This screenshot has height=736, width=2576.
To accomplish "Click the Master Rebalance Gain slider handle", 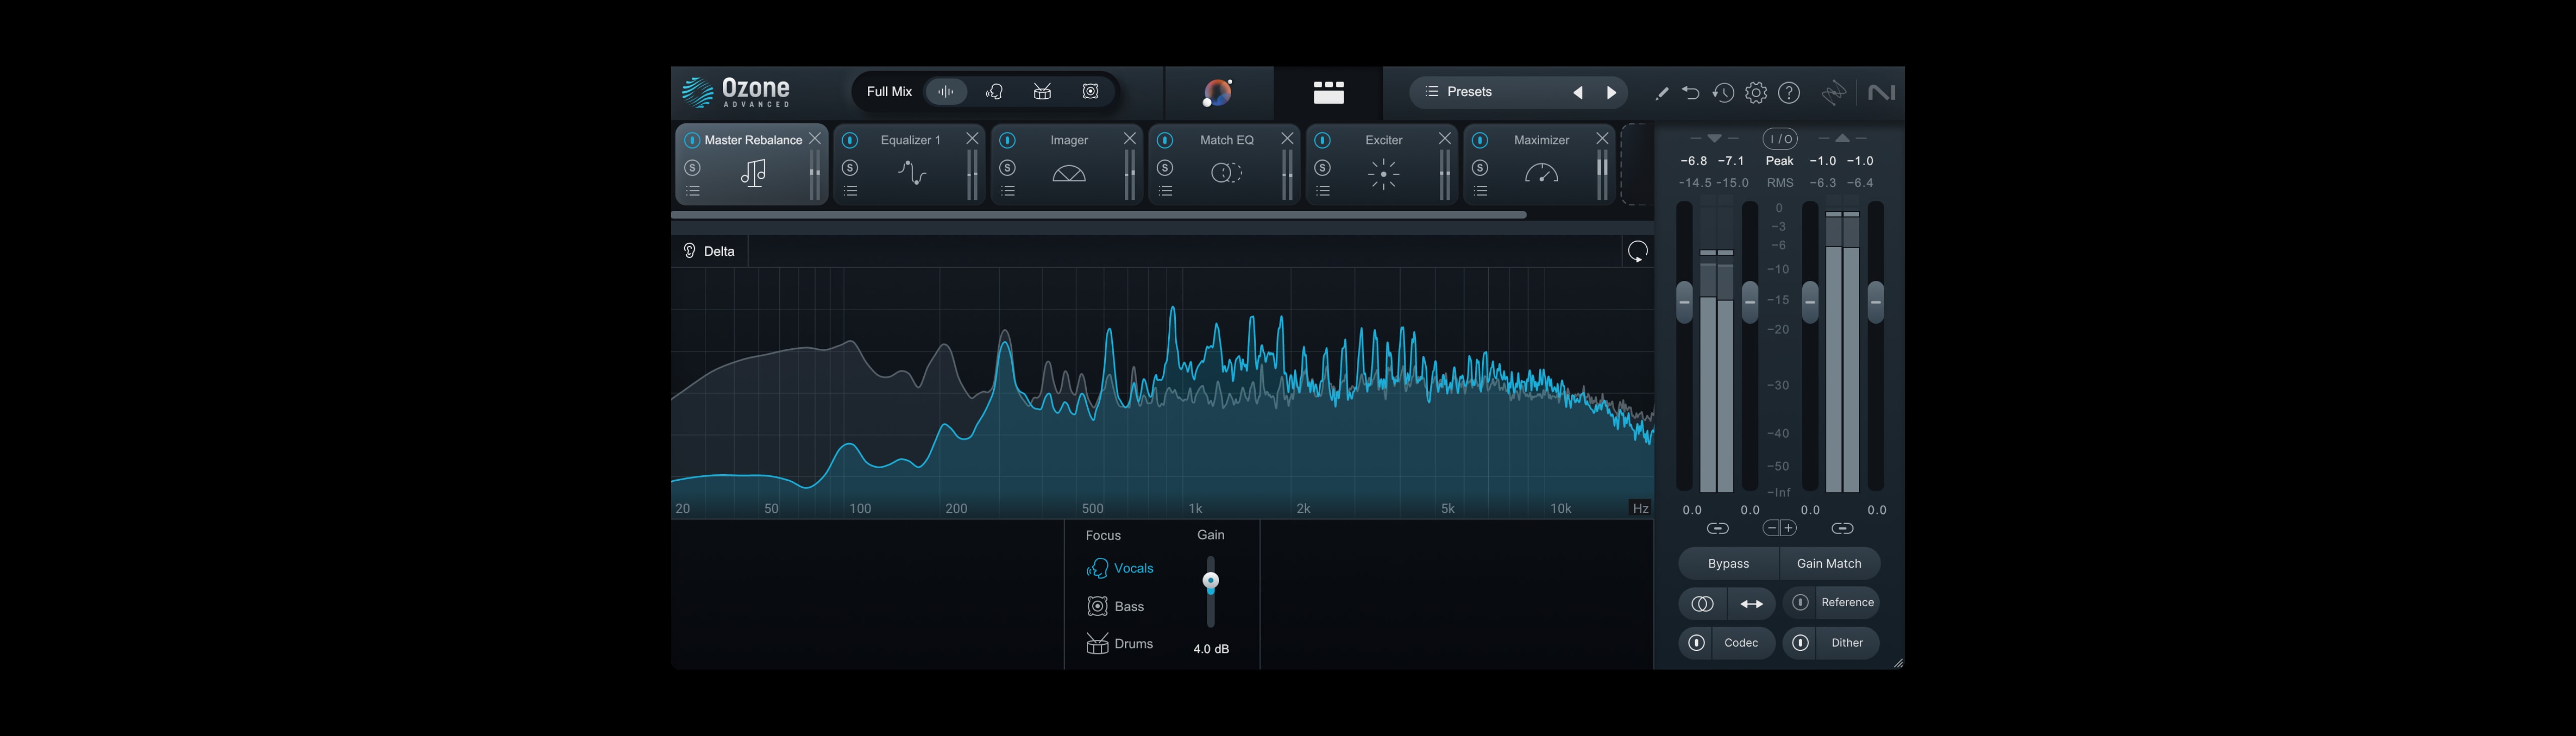I will point(1210,581).
